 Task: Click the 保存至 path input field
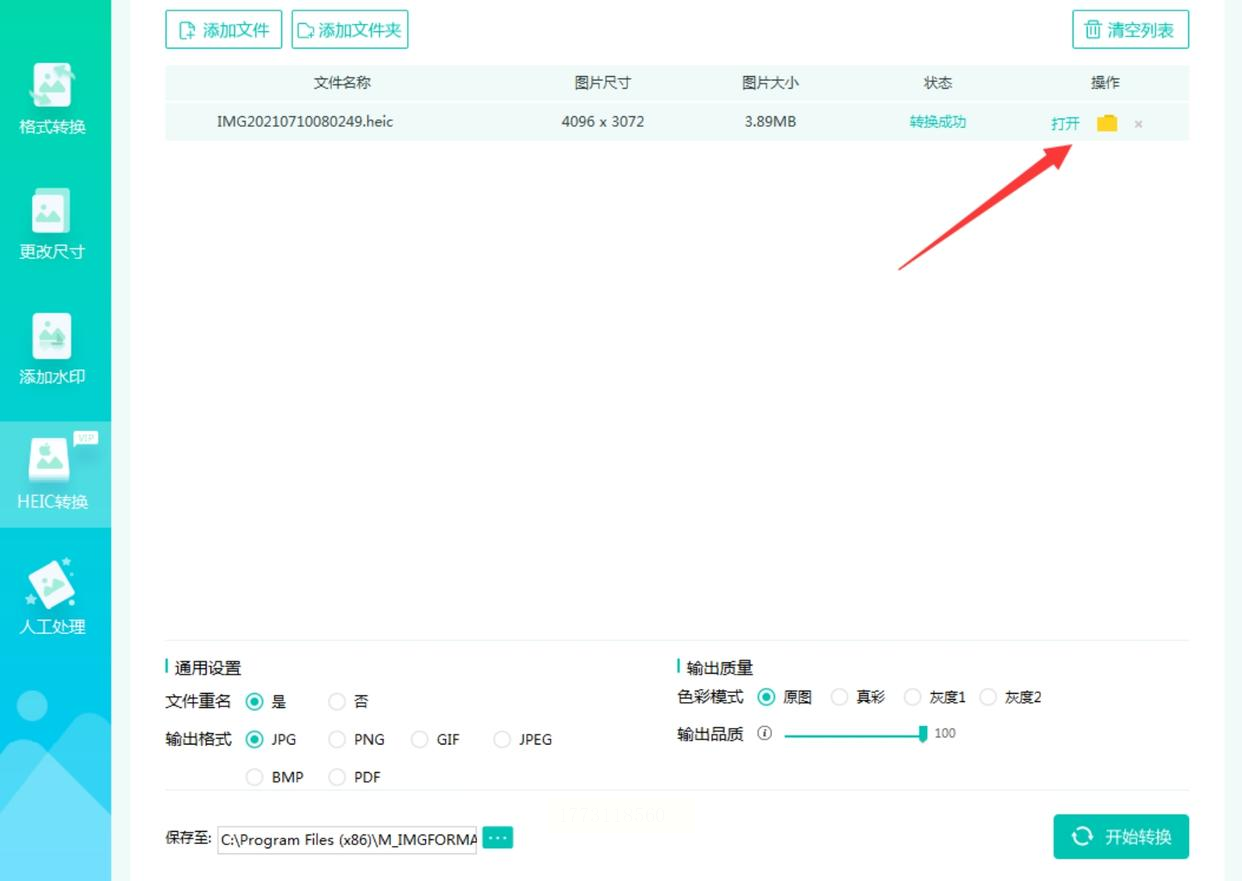[x=347, y=840]
